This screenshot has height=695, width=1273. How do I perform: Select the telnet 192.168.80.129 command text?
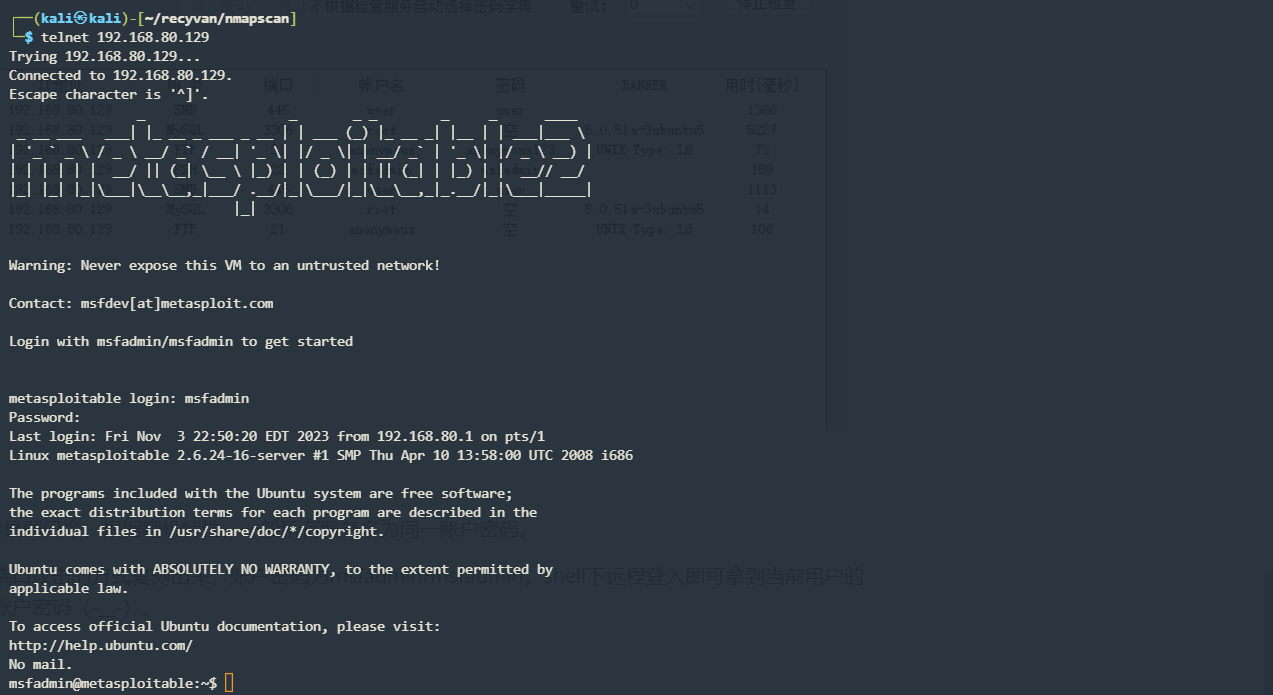124,37
